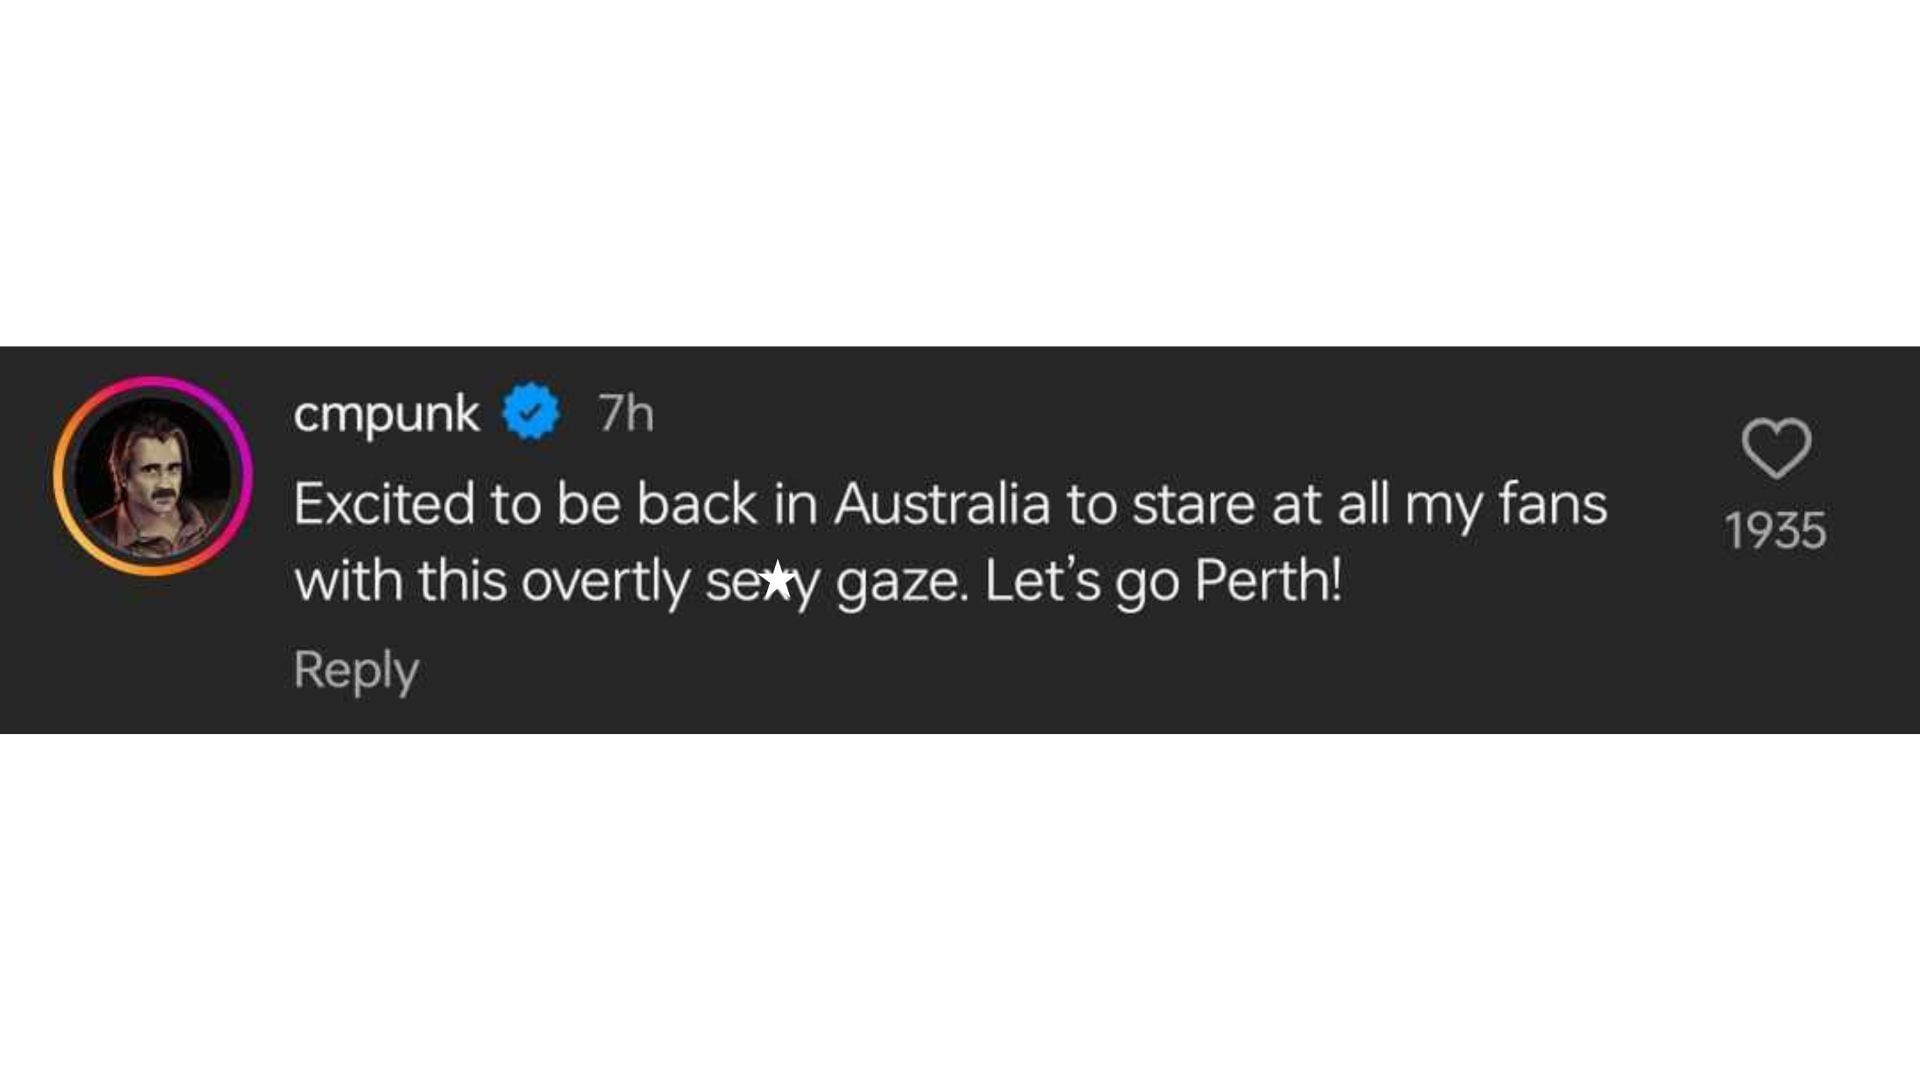Click the blue verified badge
Screen dimensions: 1920x1080
coord(531,412)
